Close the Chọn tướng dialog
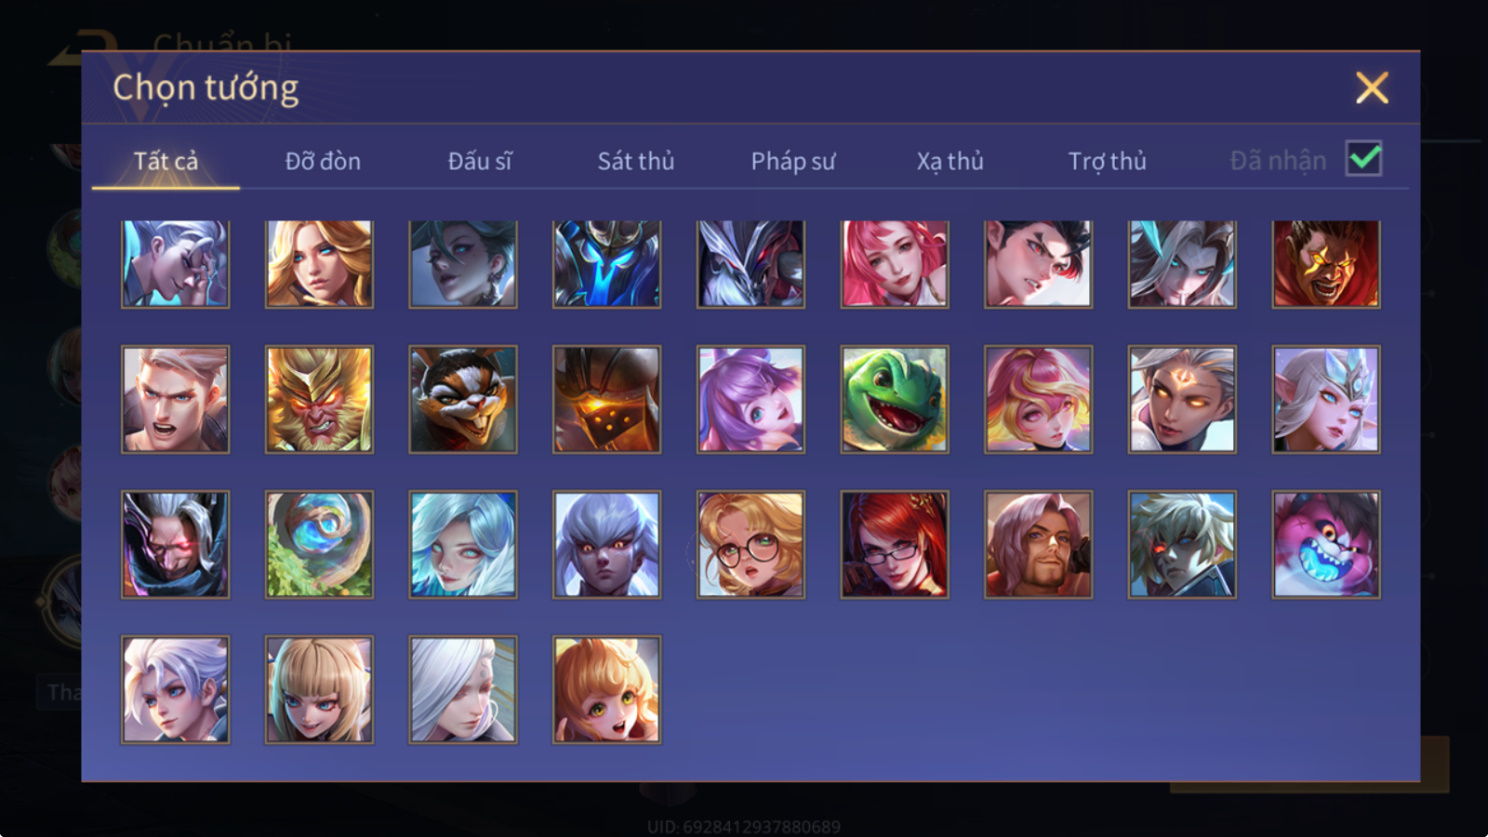Viewport: 1488px width, 837px height. tap(1372, 88)
